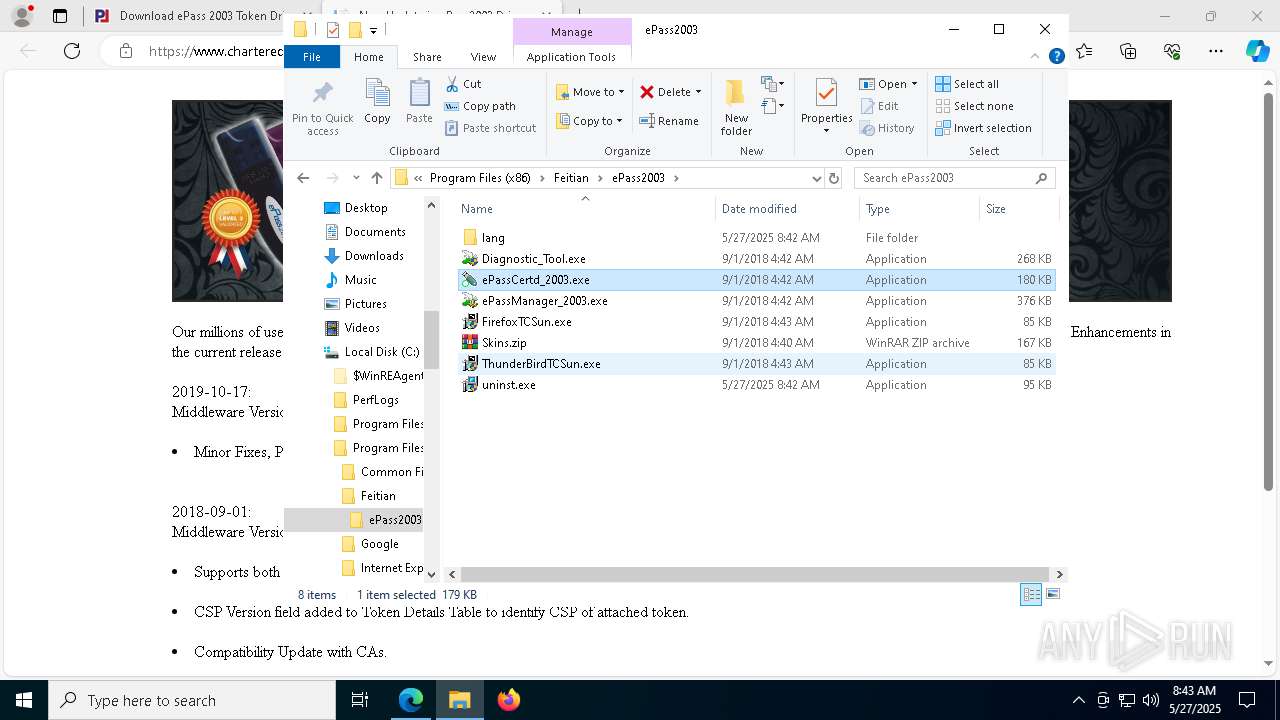Viewport: 1280px width, 720px height.
Task: Open Task View on the taskbar
Action: [360, 700]
